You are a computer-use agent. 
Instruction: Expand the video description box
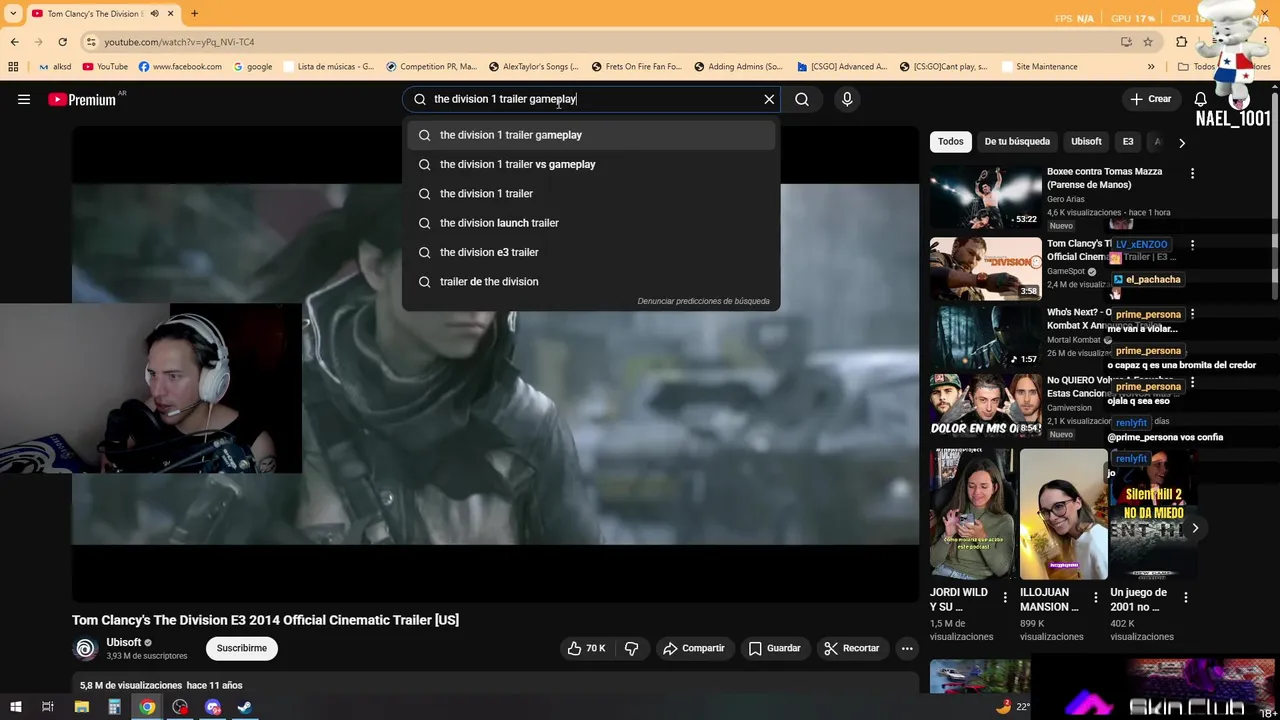click(495, 684)
